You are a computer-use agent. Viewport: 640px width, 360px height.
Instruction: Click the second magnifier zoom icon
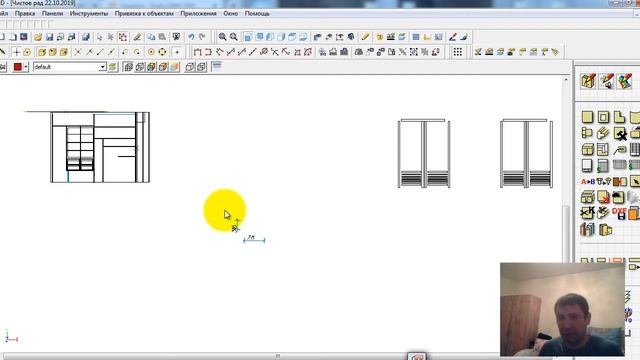click(x=233, y=37)
